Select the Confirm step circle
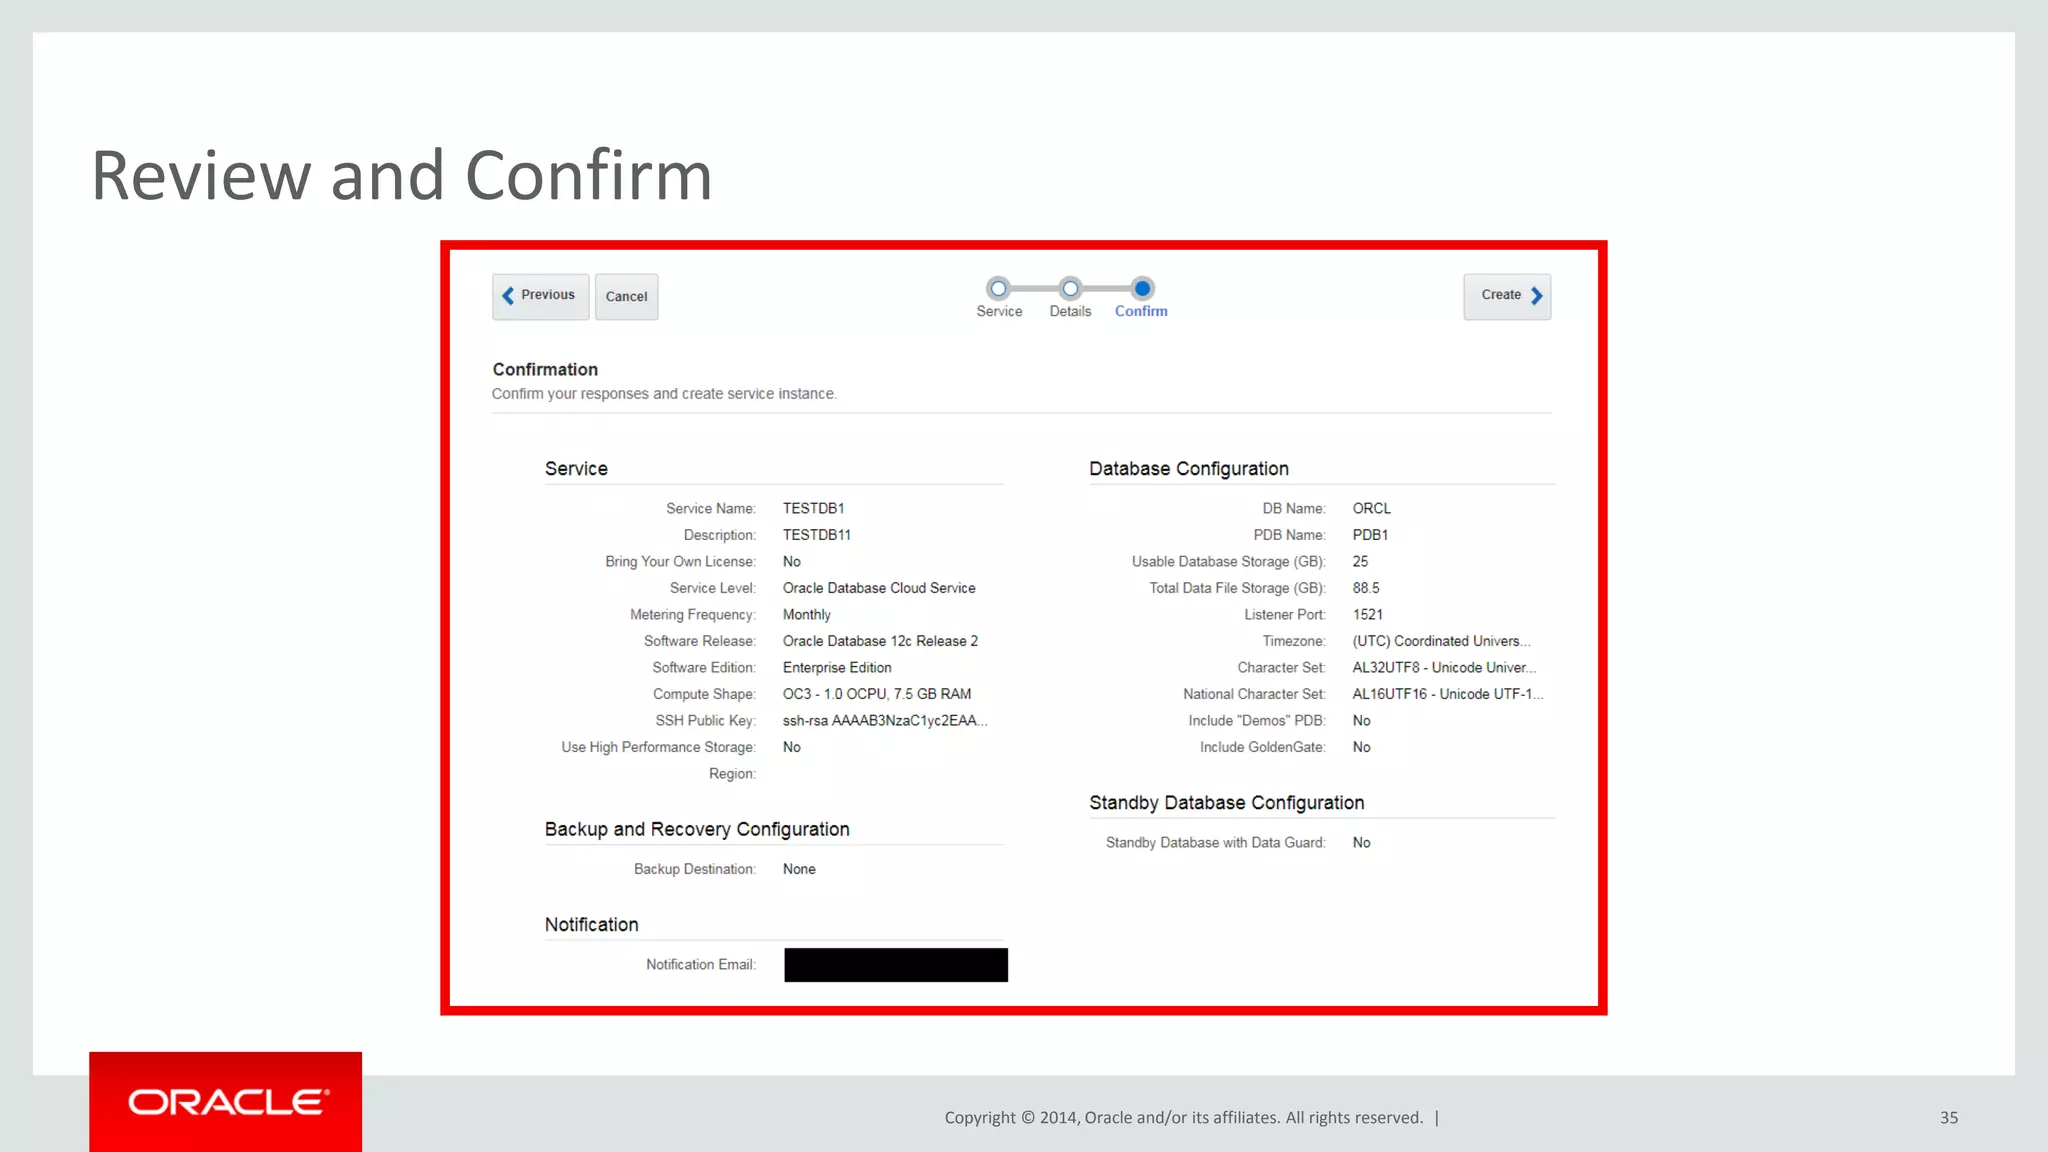Image resolution: width=2048 pixels, height=1152 pixels. [x=1142, y=289]
